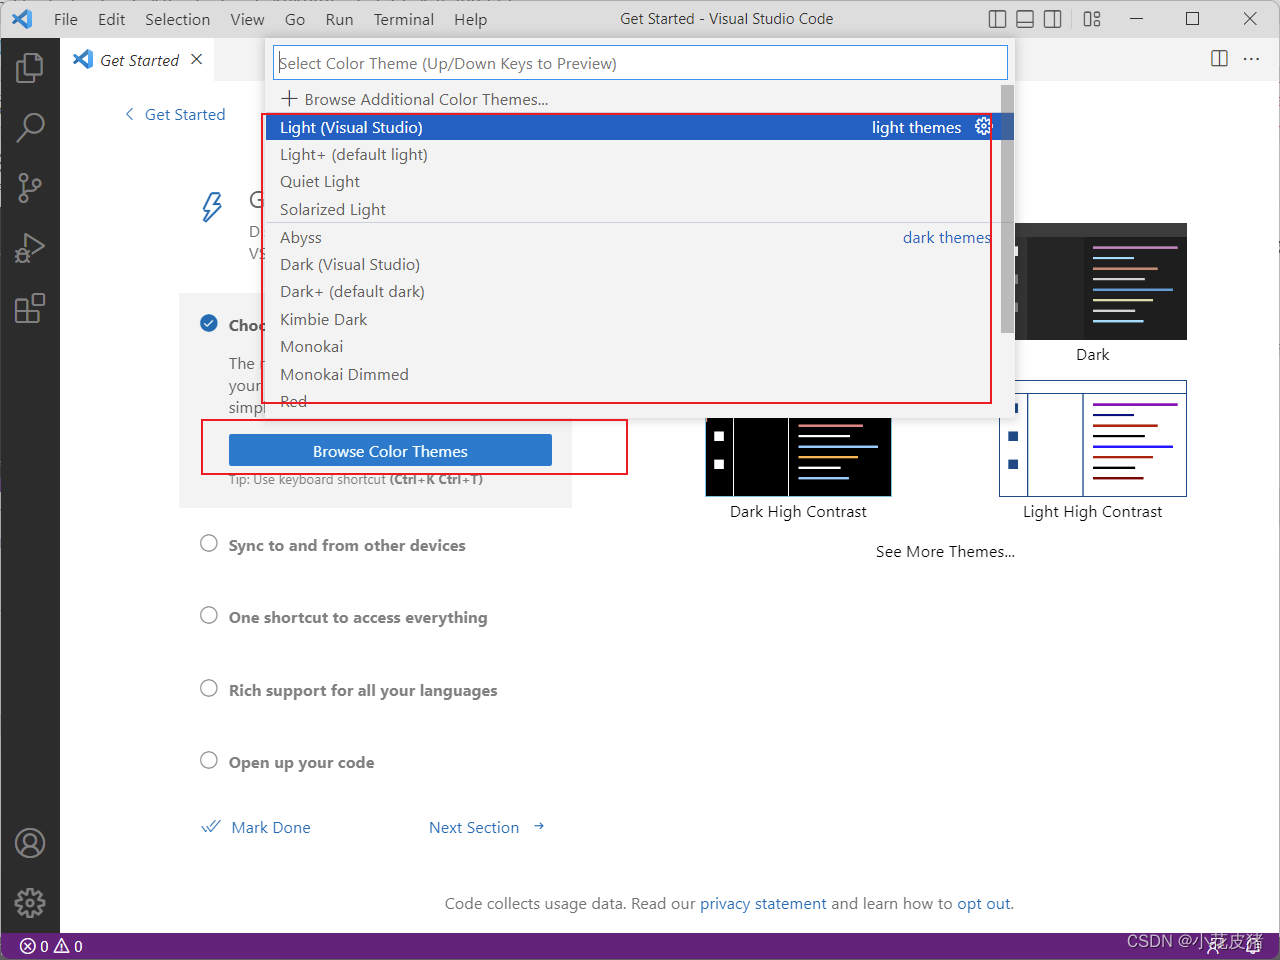Click the VS Code logo in title bar
This screenshot has height=960, width=1280.
[x=21, y=19]
